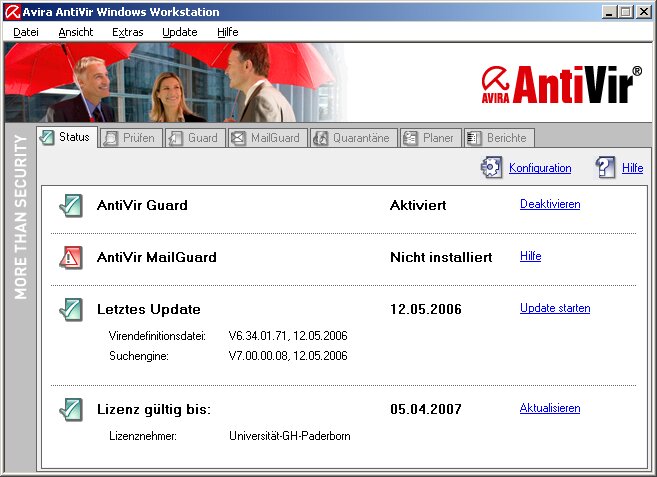Click the Lizenznehmer label
Viewport: 657px width, 477px height.
pos(143,436)
